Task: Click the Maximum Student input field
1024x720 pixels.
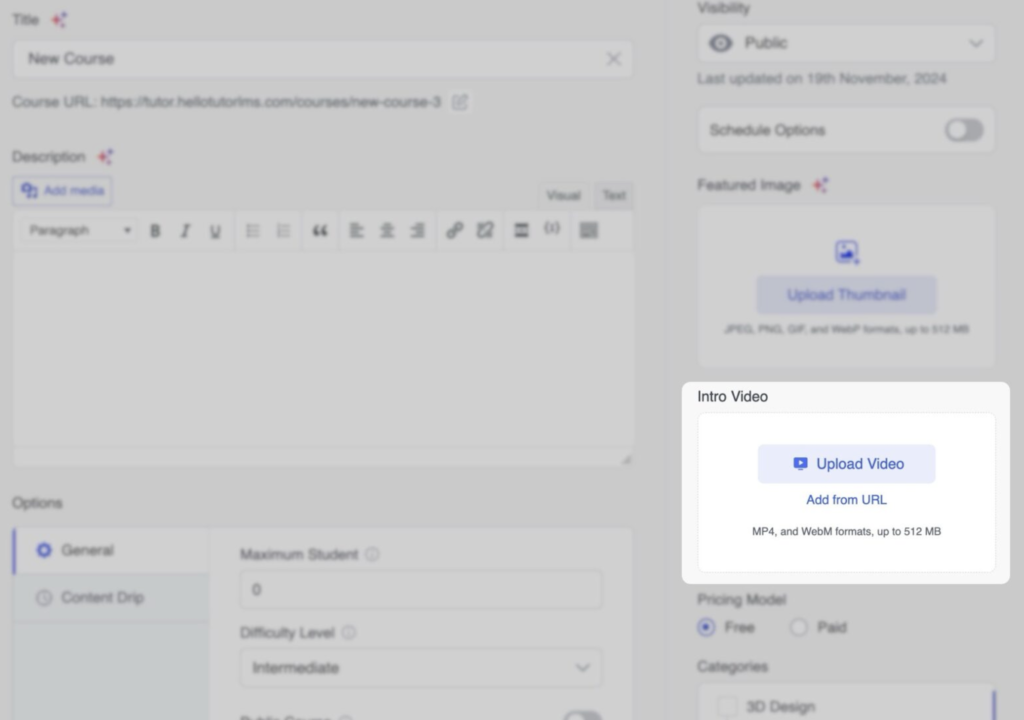Action: pos(421,590)
